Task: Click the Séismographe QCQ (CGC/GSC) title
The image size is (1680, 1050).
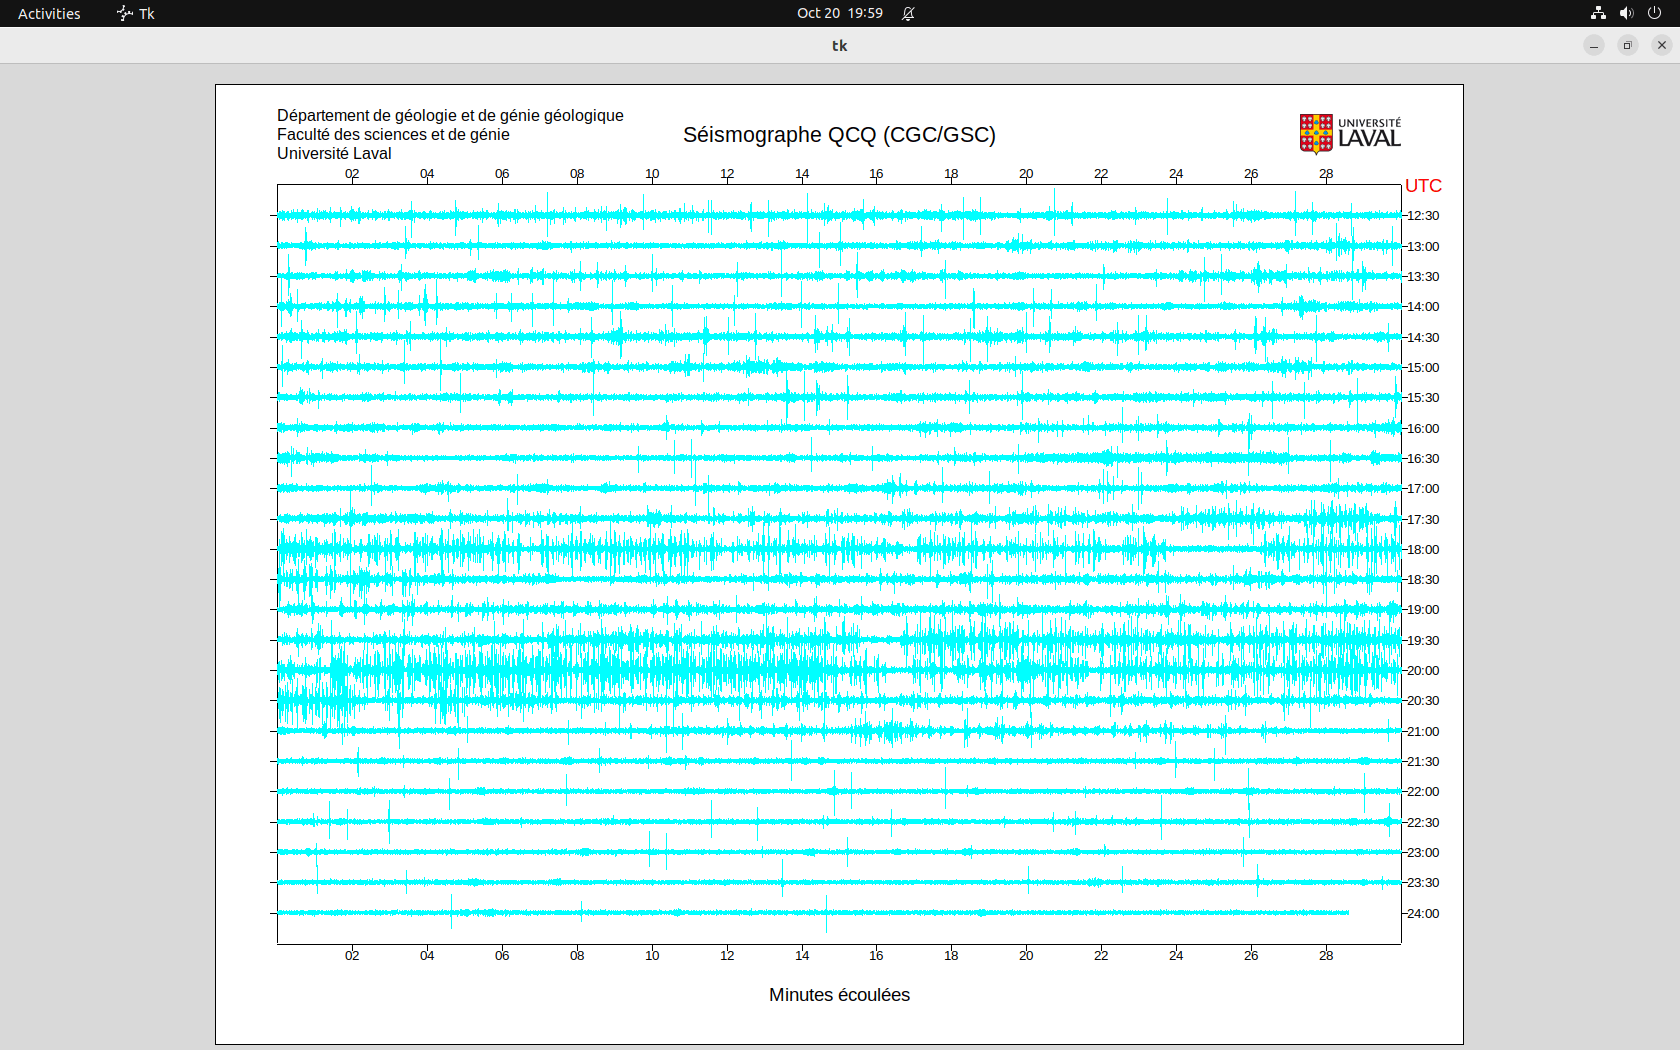Action: tap(839, 135)
